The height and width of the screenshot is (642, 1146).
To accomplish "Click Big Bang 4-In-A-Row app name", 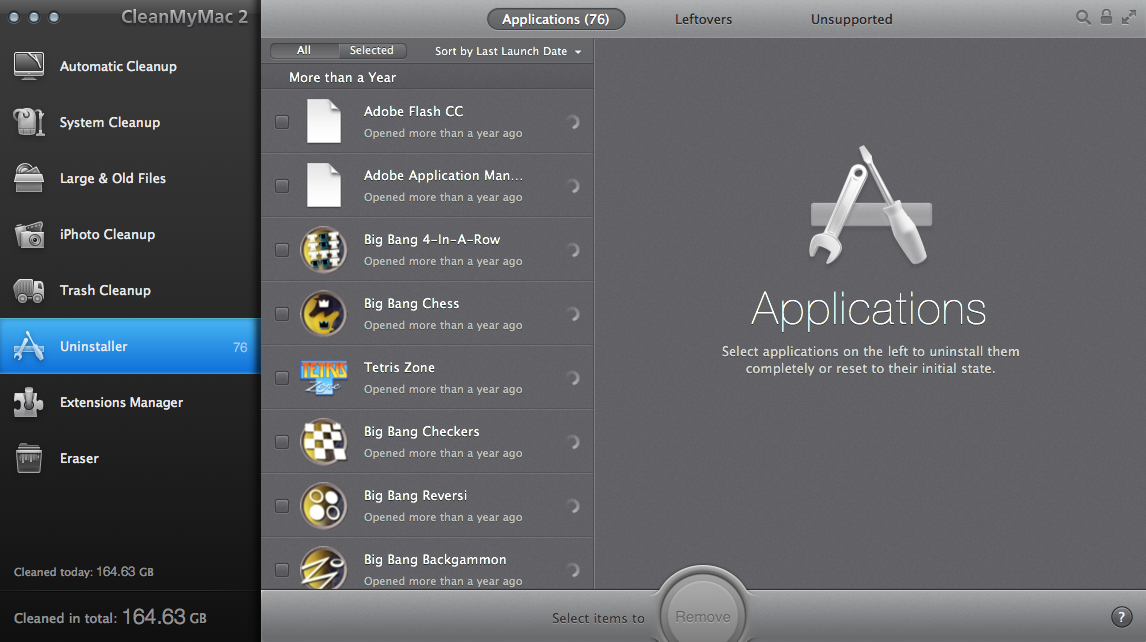I will tap(432, 239).
